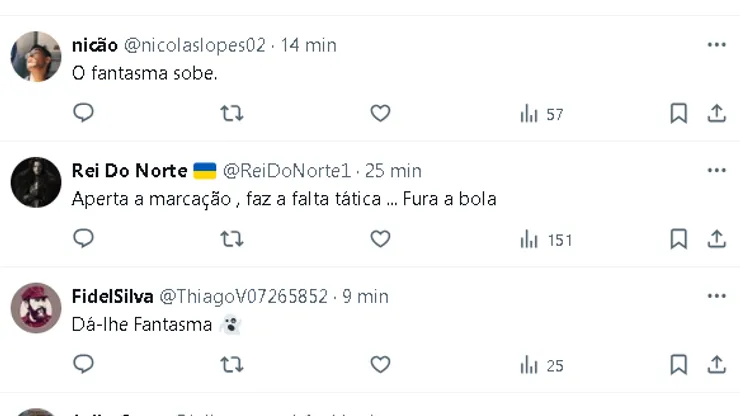Bookmark nicão's tweet
This screenshot has height=416, width=740.
pyautogui.click(x=678, y=113)
